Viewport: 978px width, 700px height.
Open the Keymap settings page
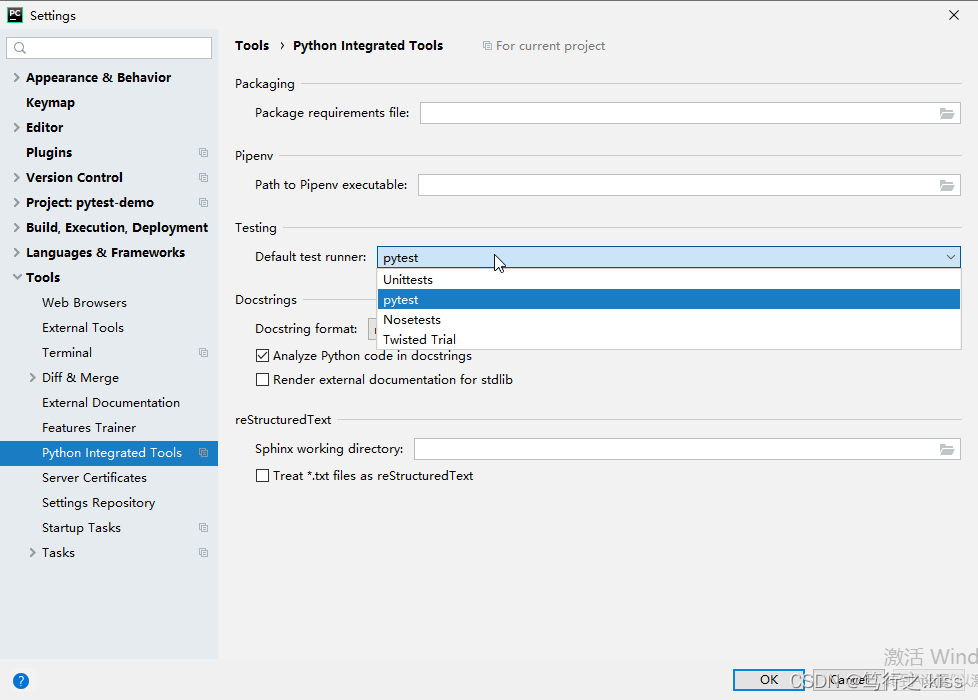[x=51, y=102]
